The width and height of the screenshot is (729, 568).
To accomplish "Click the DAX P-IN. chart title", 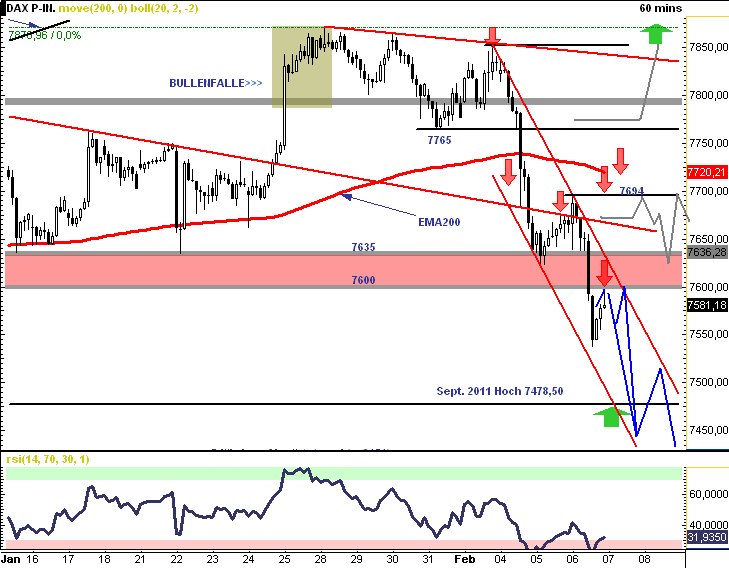I will click(31, 8).
